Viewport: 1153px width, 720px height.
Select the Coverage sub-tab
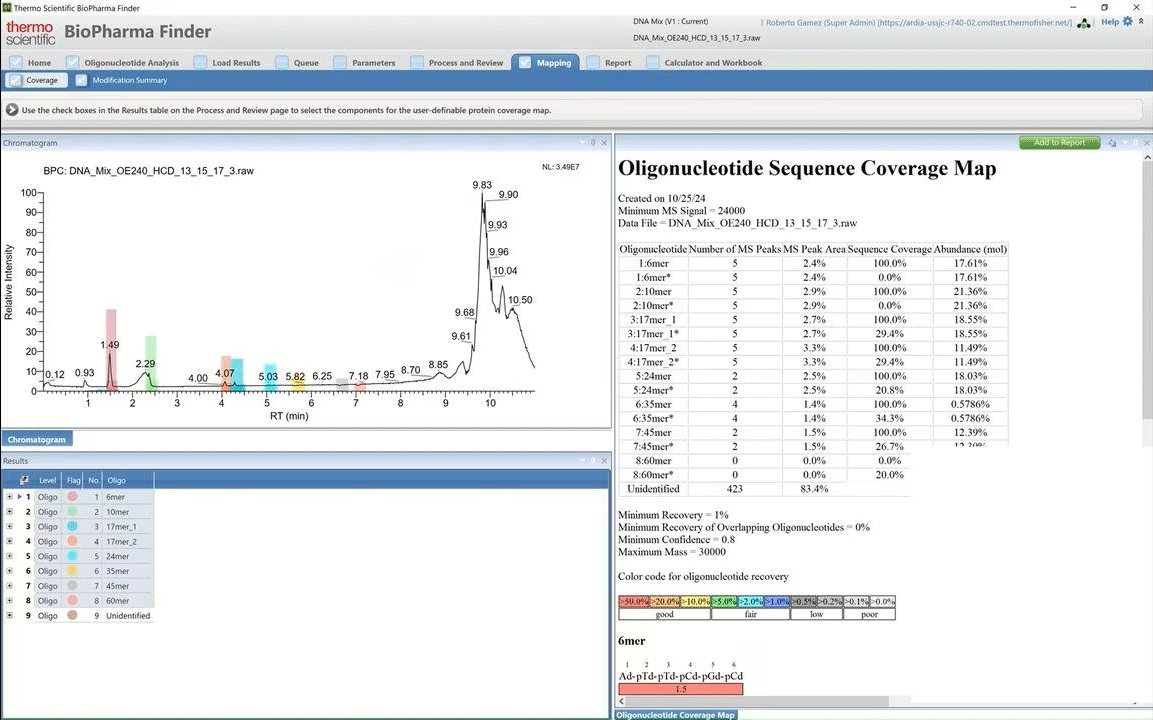click(36, 80)
